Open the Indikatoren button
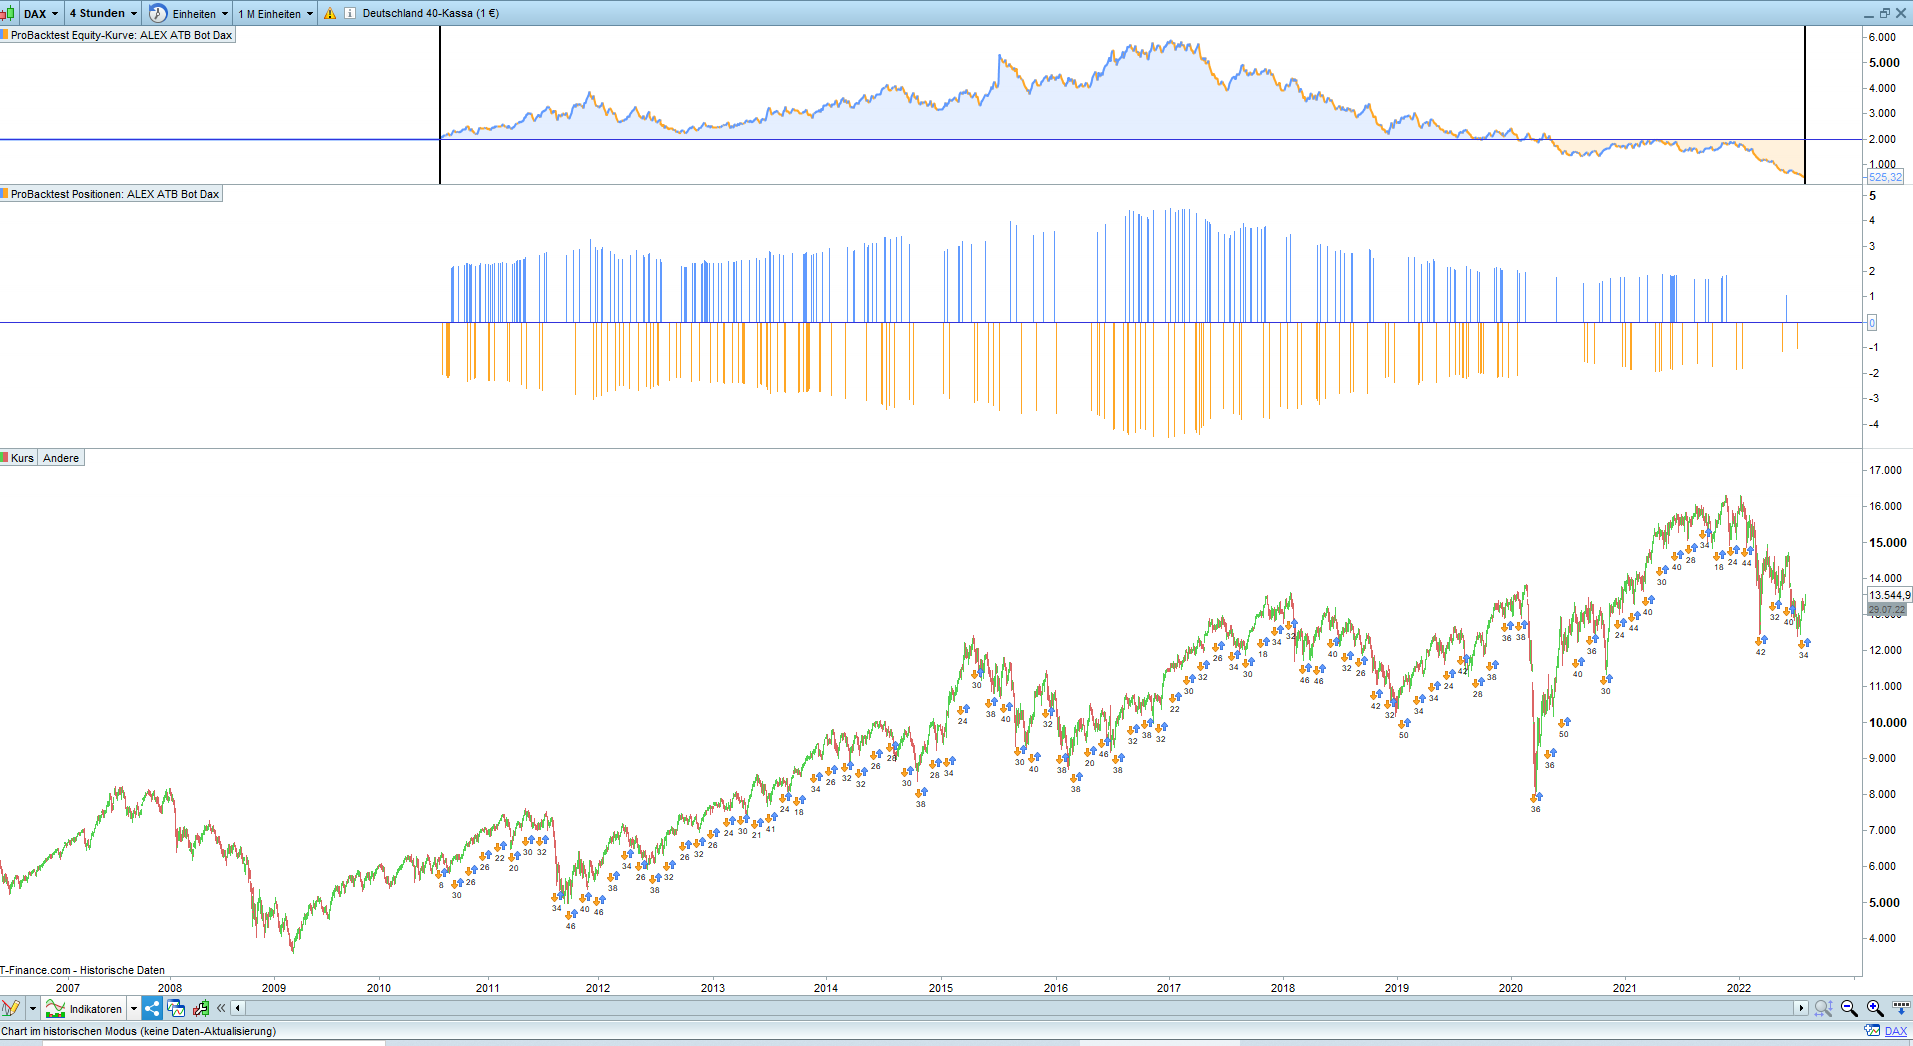 85,1008
